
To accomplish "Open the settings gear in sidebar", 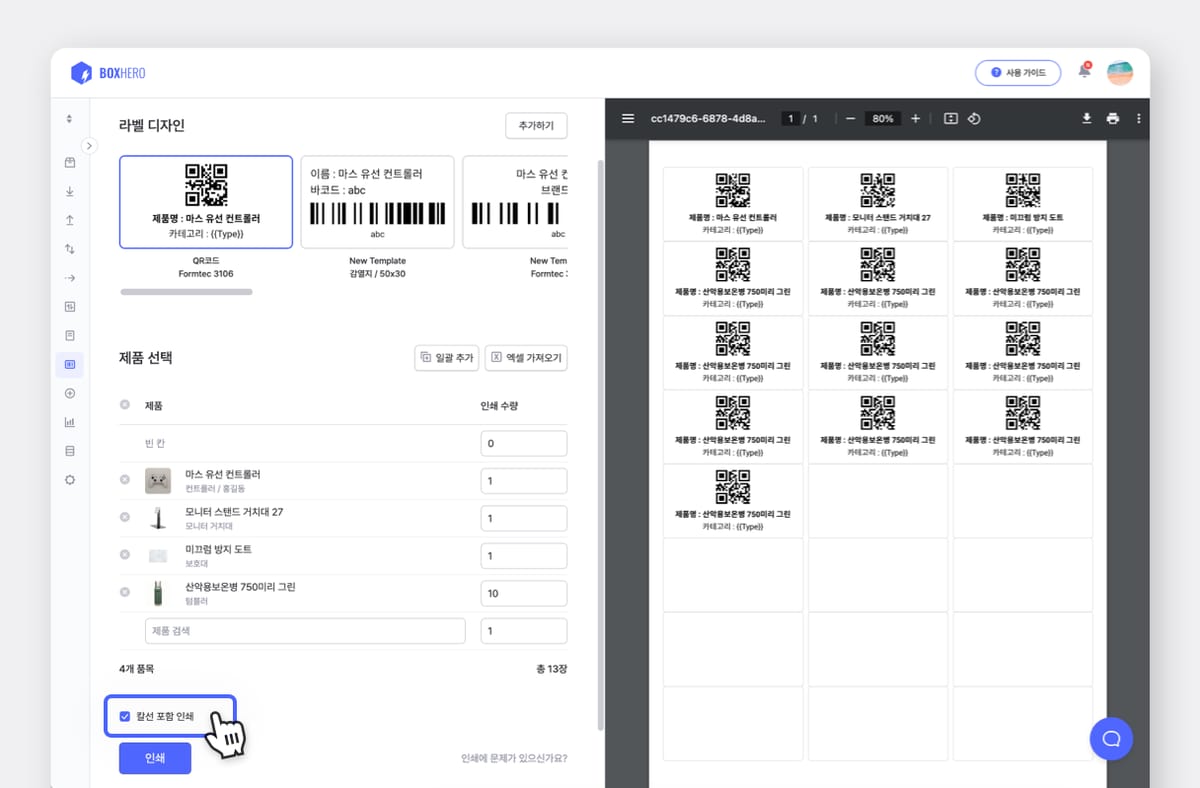I will 70,480.
